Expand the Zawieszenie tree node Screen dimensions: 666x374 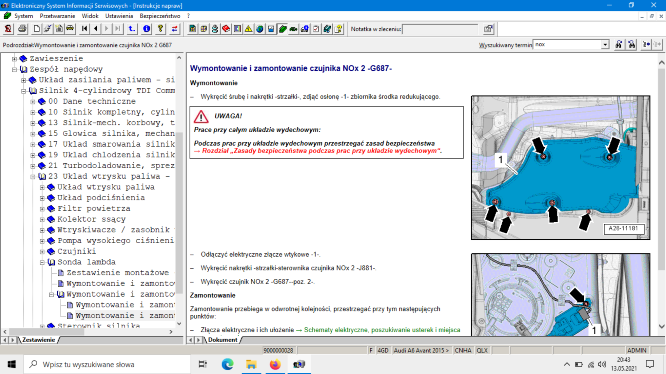(14, 59)
